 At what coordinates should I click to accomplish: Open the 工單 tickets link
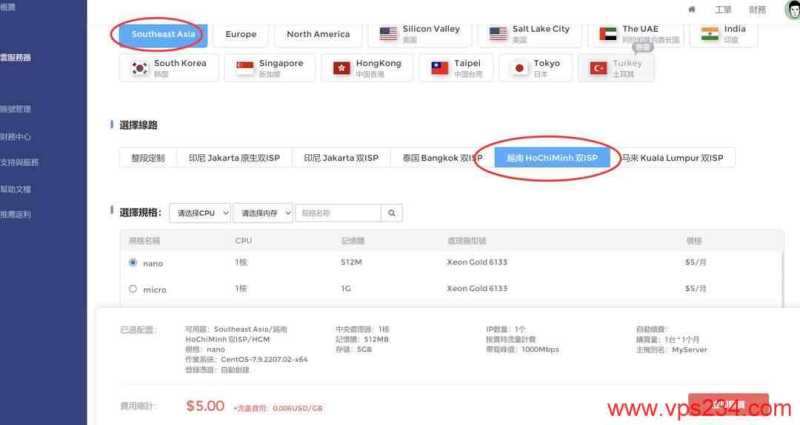(x=723, y=9)
